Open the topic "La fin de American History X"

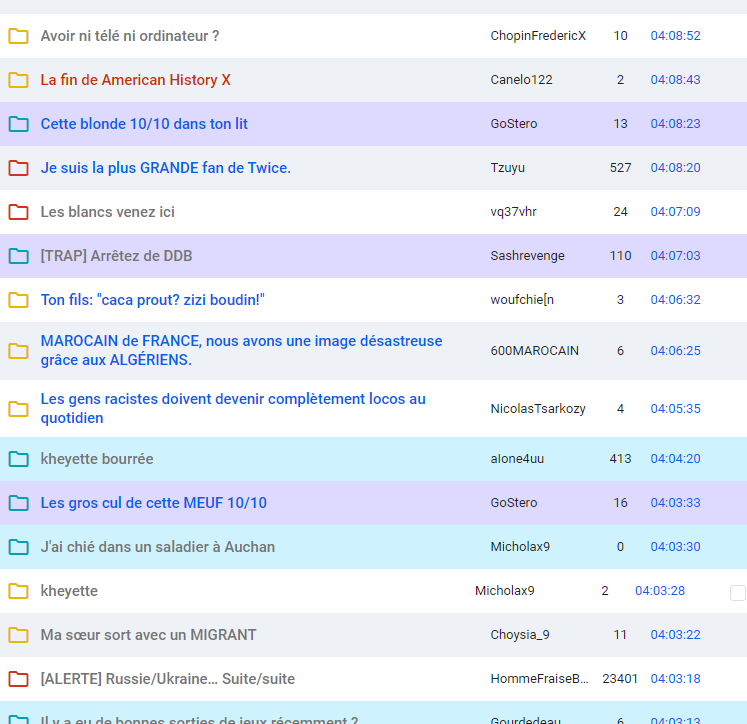[x=135, y=80]
